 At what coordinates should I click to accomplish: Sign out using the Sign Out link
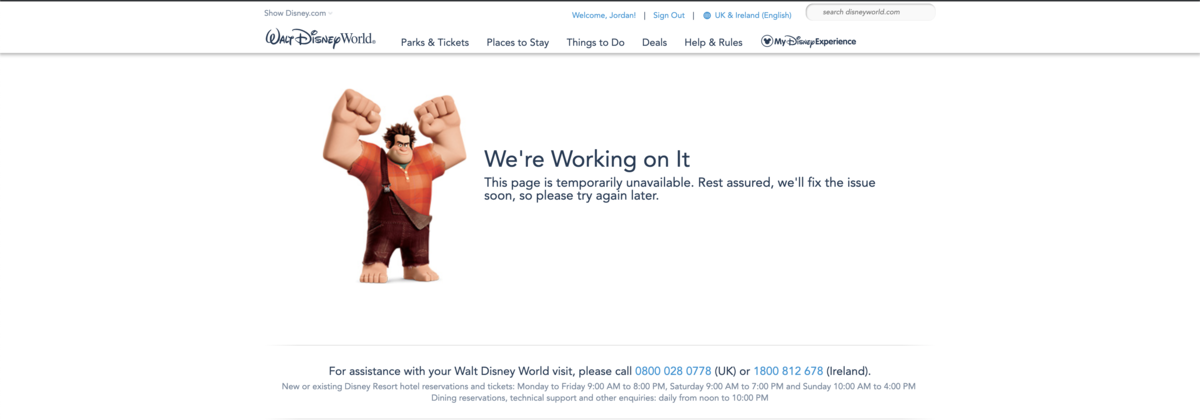click(x=669, y=15)
